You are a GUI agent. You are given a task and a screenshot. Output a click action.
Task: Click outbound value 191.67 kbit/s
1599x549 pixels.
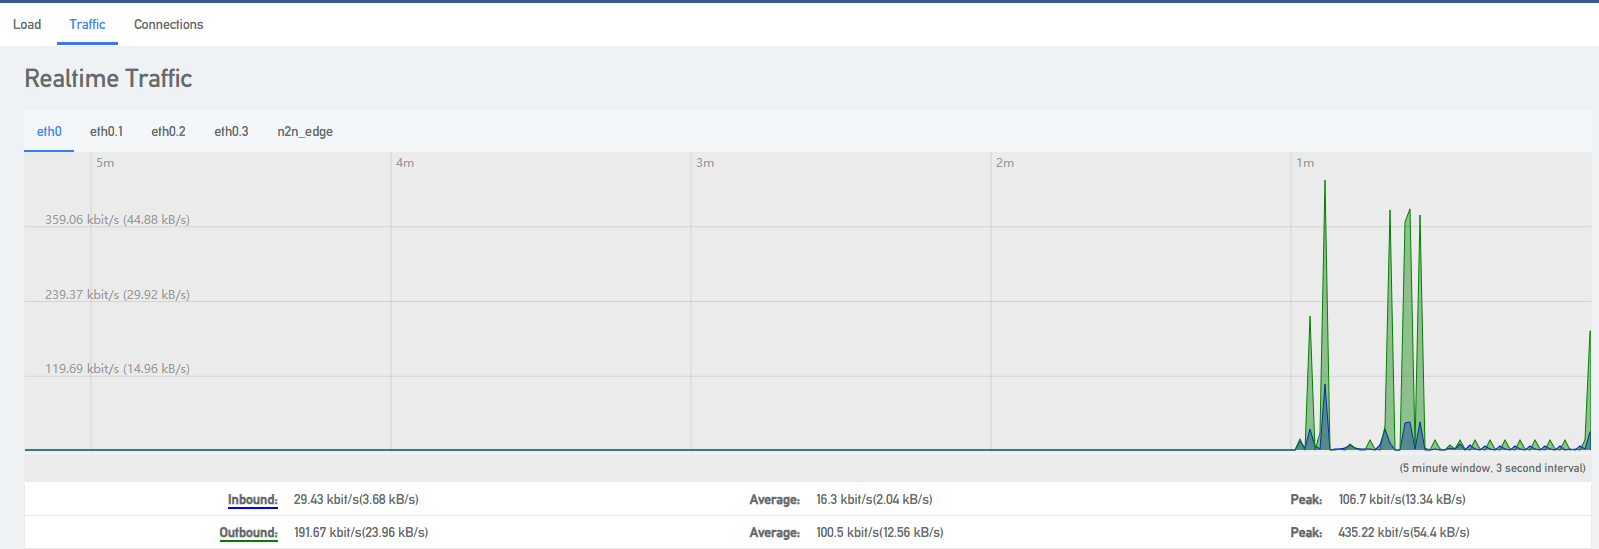click(x=361, y=533)
